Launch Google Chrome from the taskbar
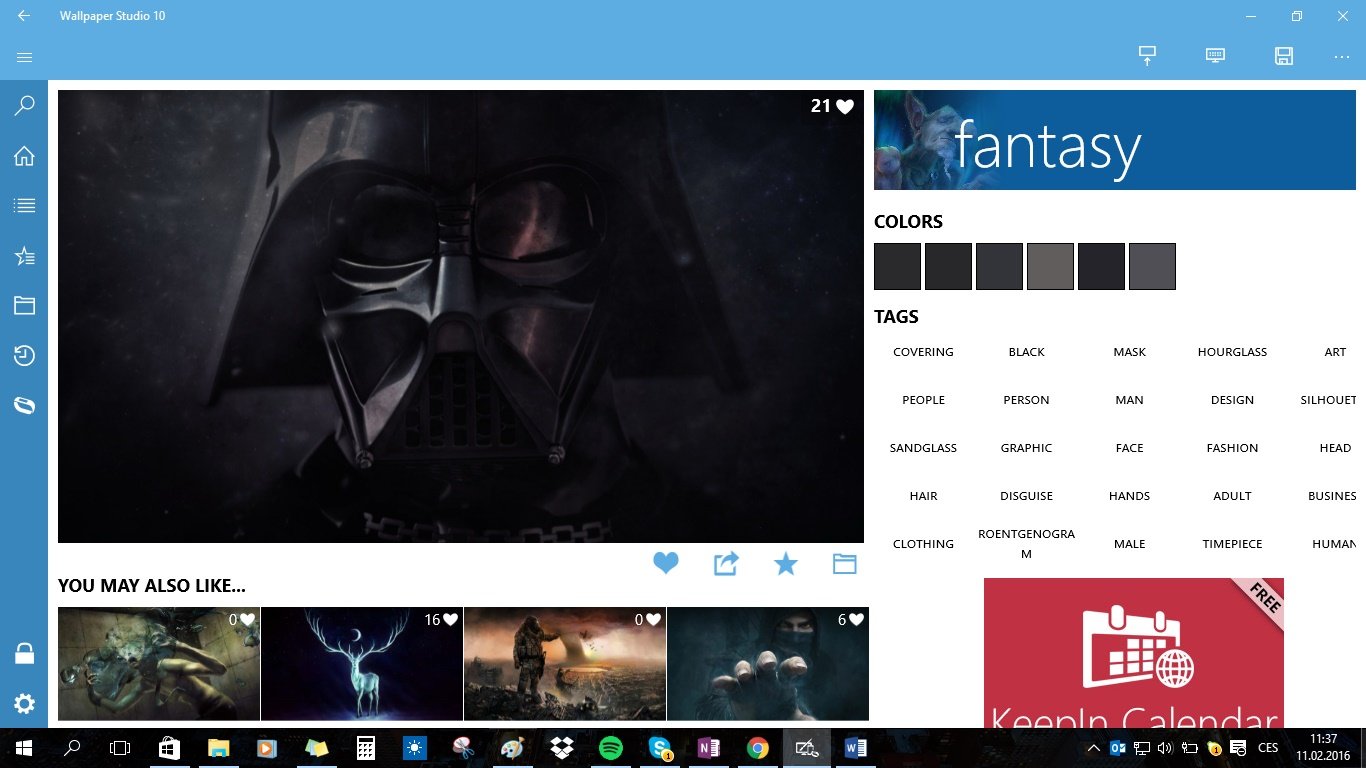Screen dimensions: 1366x768 758,748
